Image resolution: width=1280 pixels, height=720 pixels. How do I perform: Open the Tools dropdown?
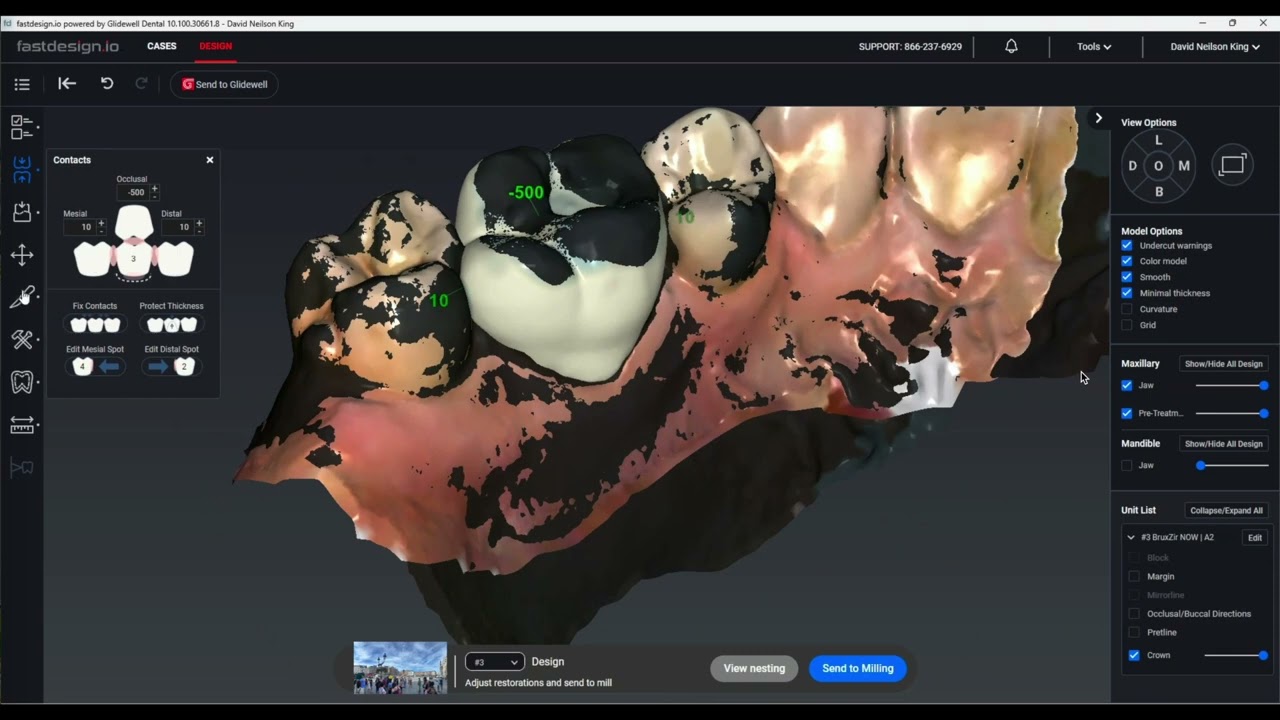1094,46
